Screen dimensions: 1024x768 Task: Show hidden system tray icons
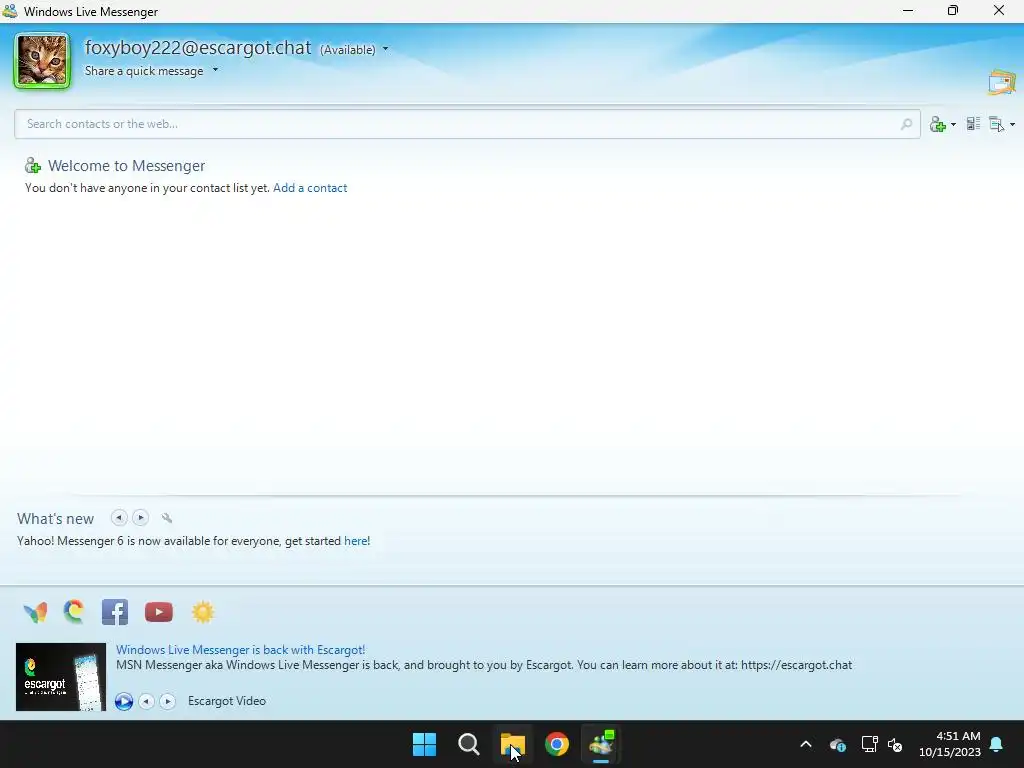[x=806, y=744]
